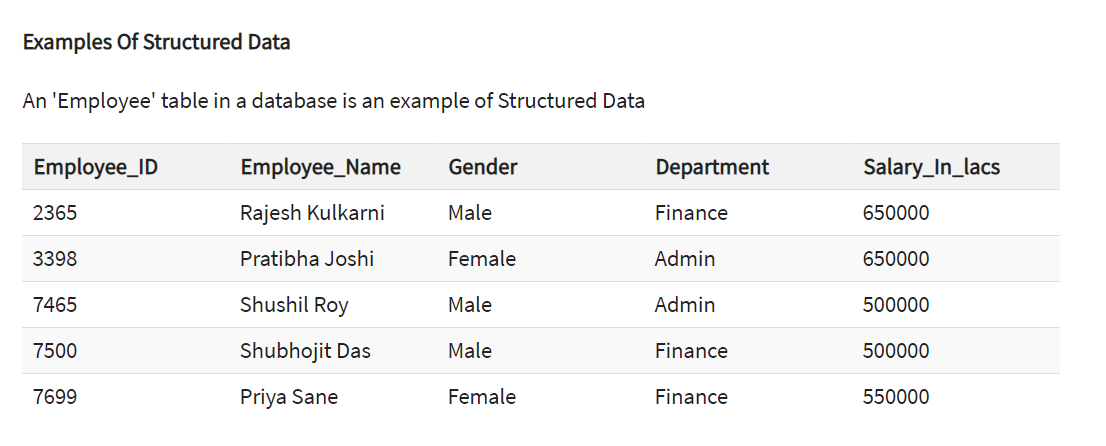Click the Priya Sane name cell
Screen dimensions: 1106x446
tap(289, 397)
